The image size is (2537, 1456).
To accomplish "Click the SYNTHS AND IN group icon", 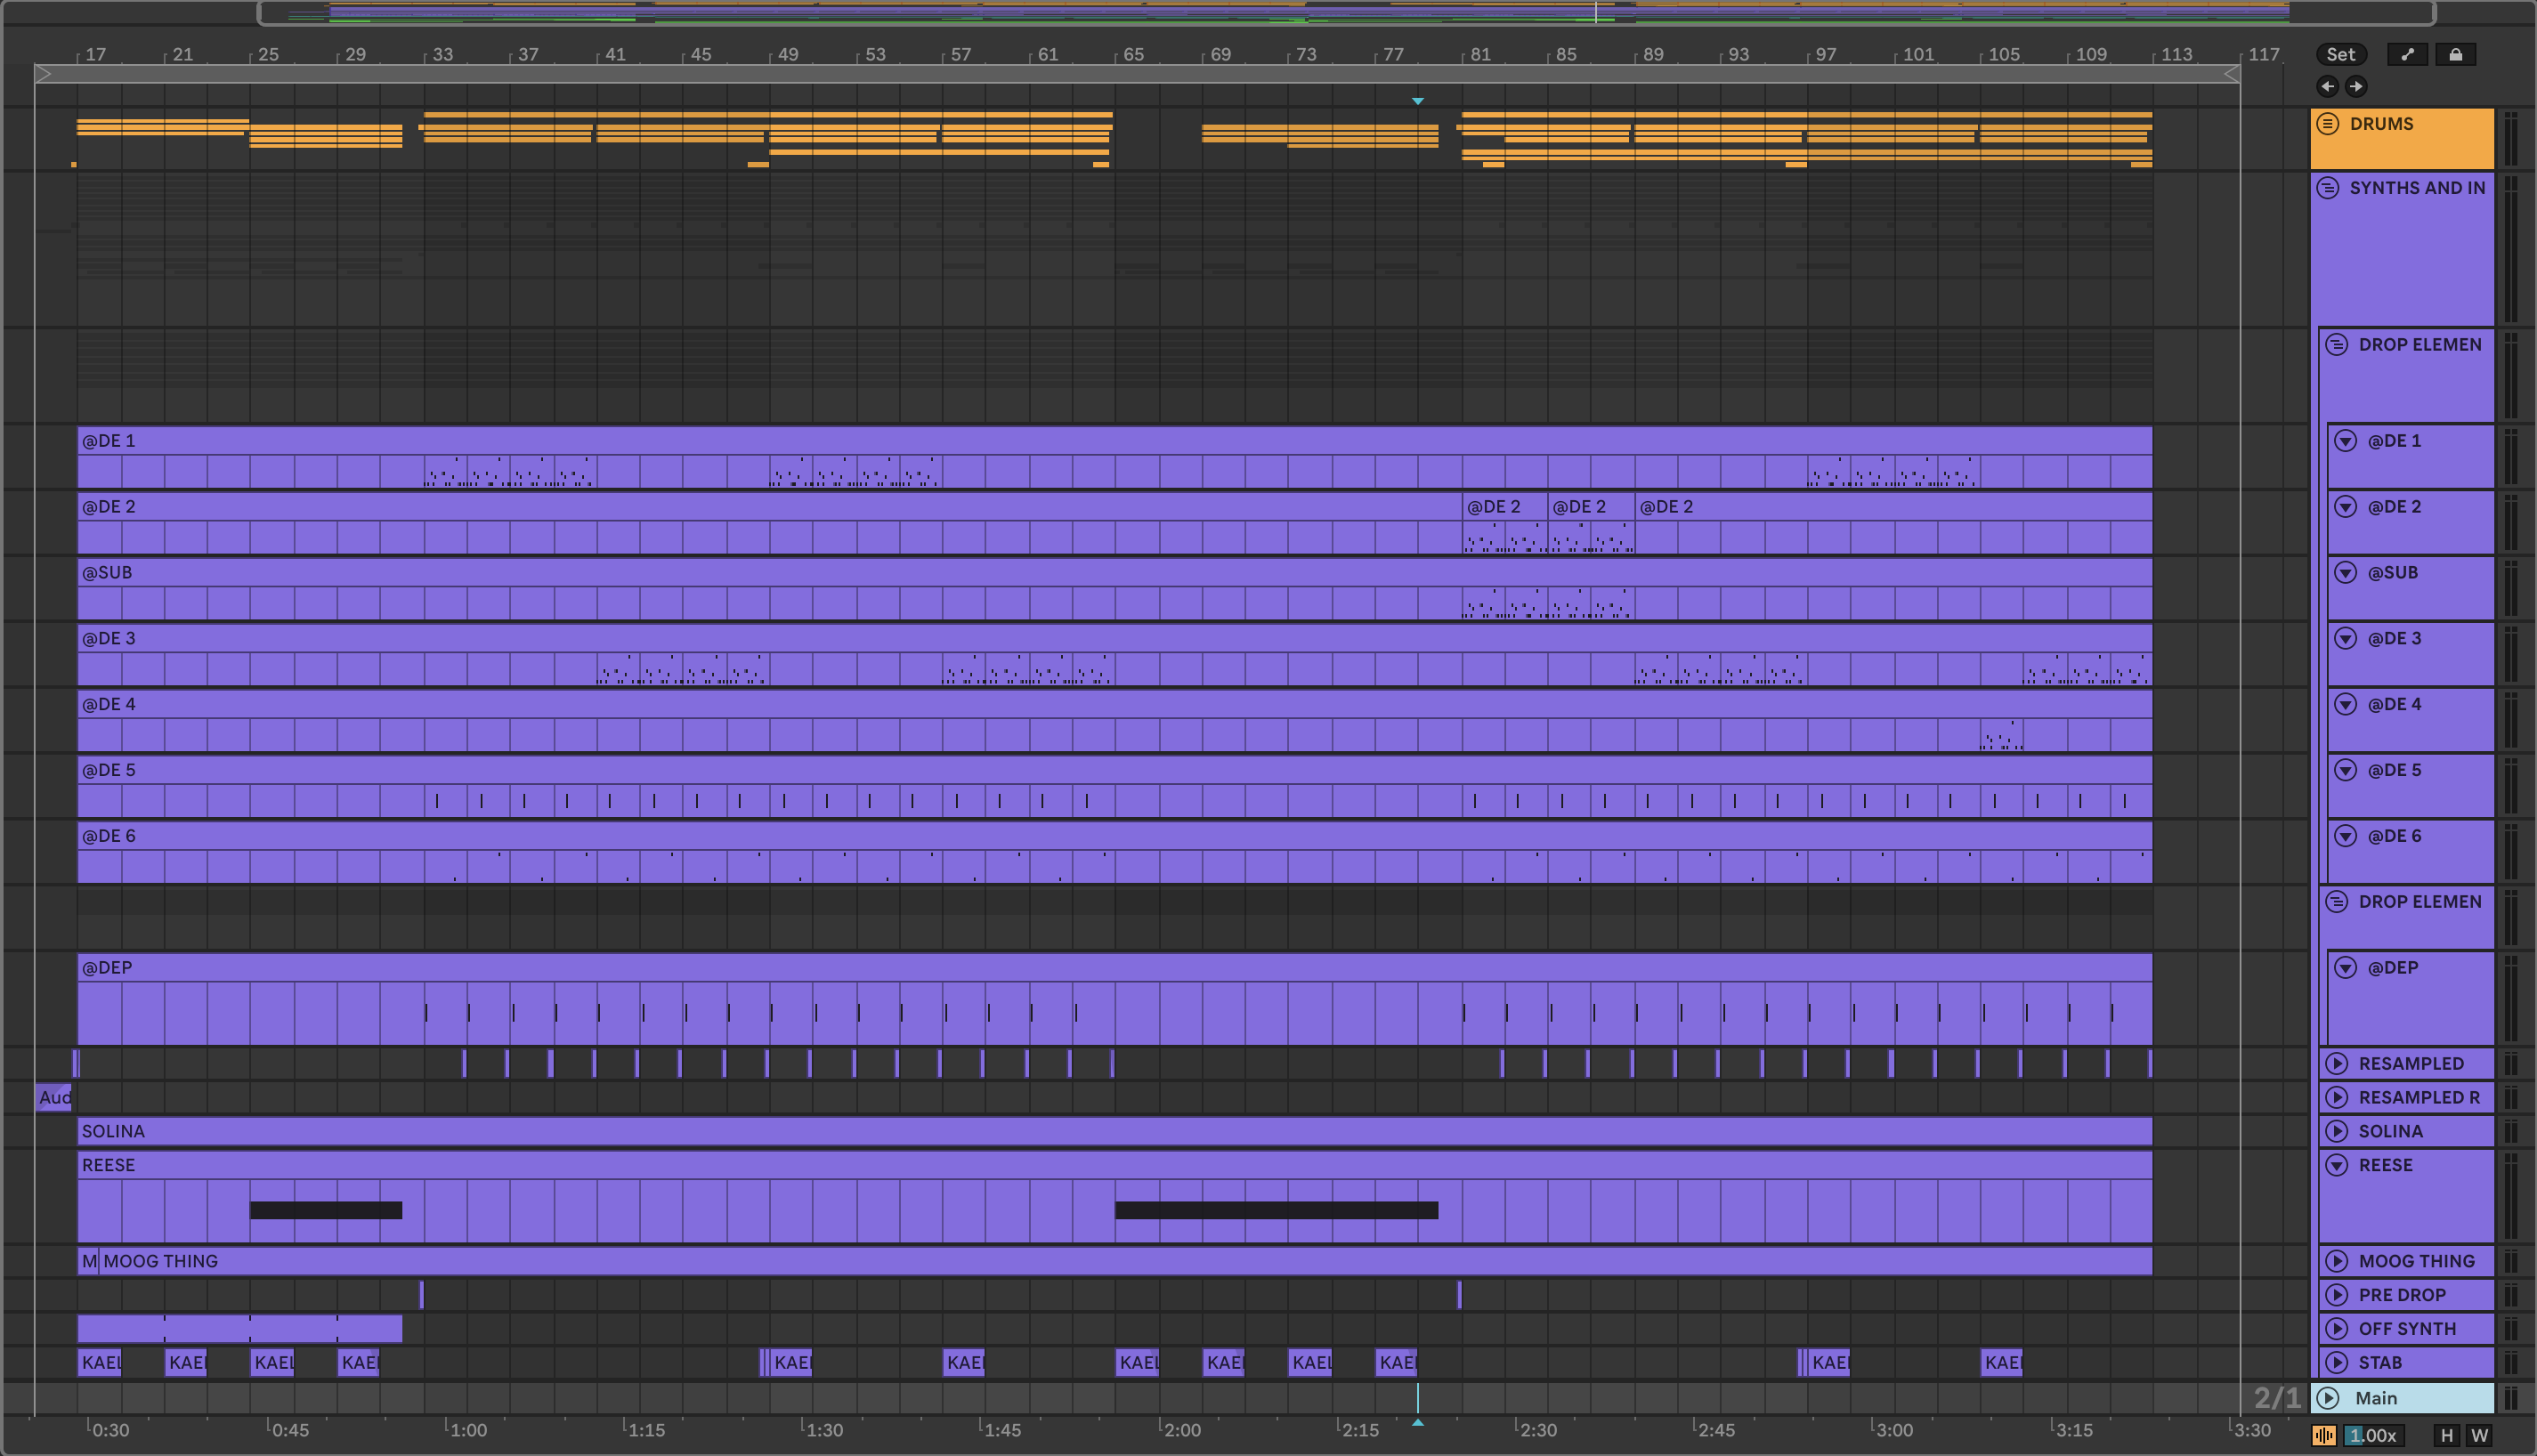I will [2328, 188].
